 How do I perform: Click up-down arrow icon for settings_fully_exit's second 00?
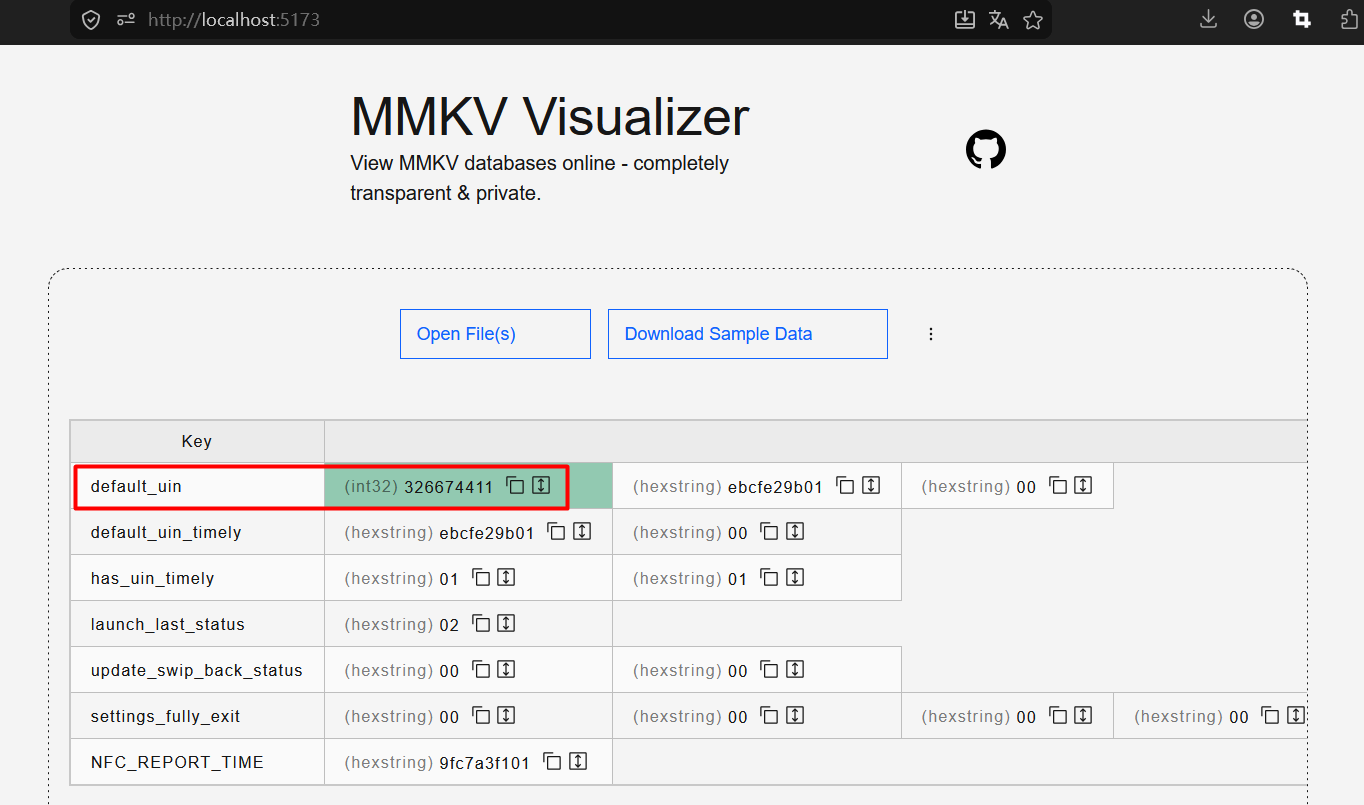click(795, 716)
